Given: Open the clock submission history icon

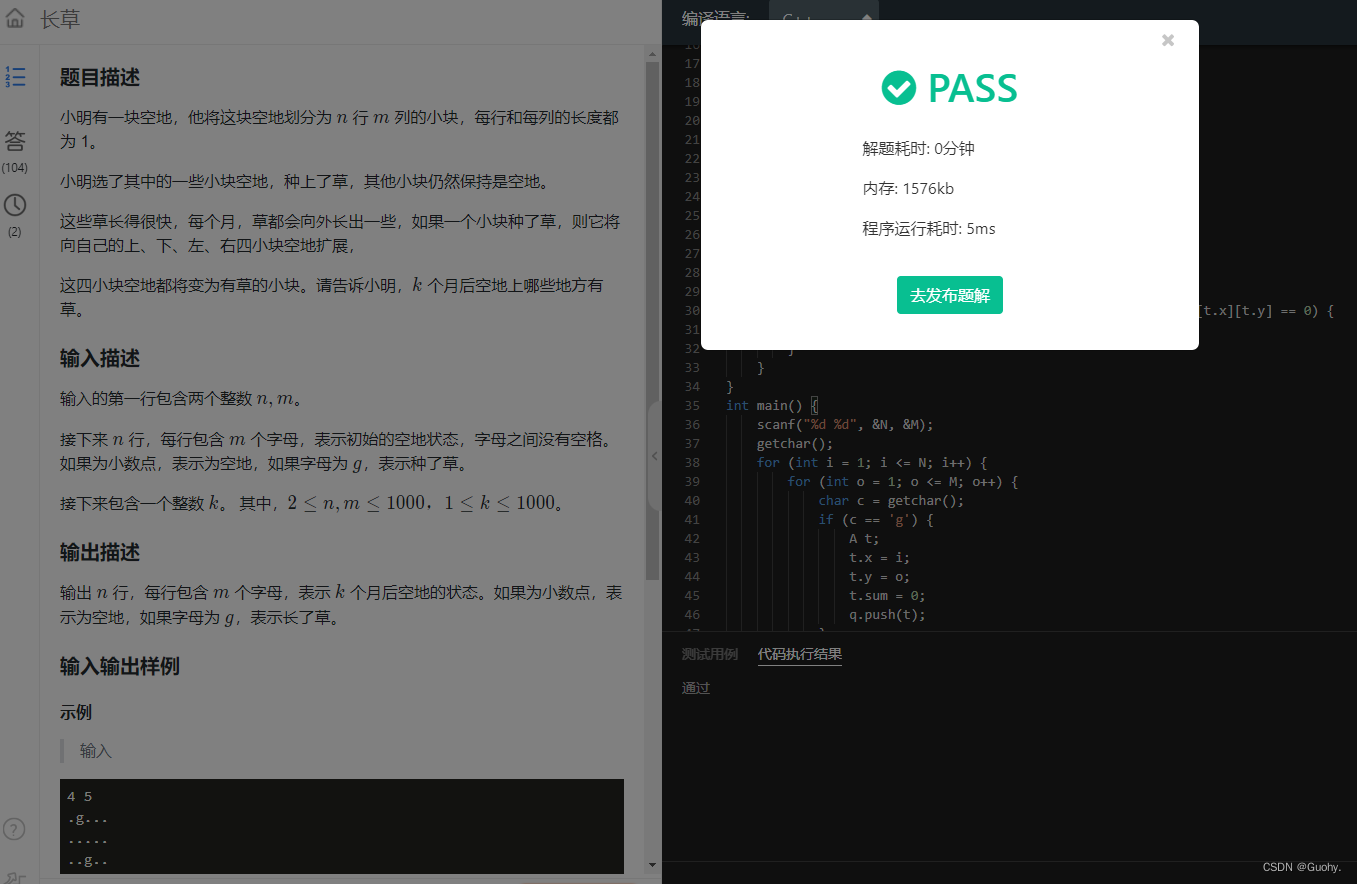Looking at the screenshot, I should coord(15,205).
